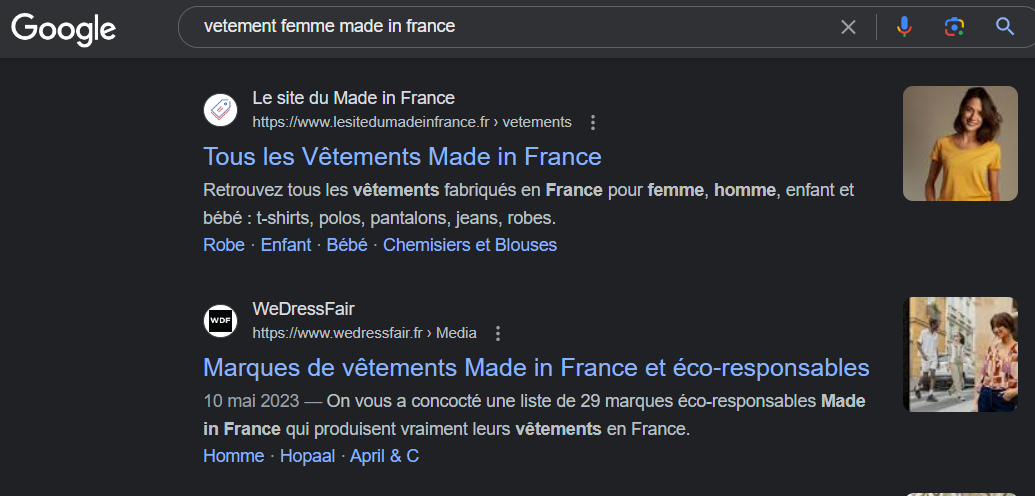Go to the Bébé sitelink
The image size is (1035, 496).
347,245
